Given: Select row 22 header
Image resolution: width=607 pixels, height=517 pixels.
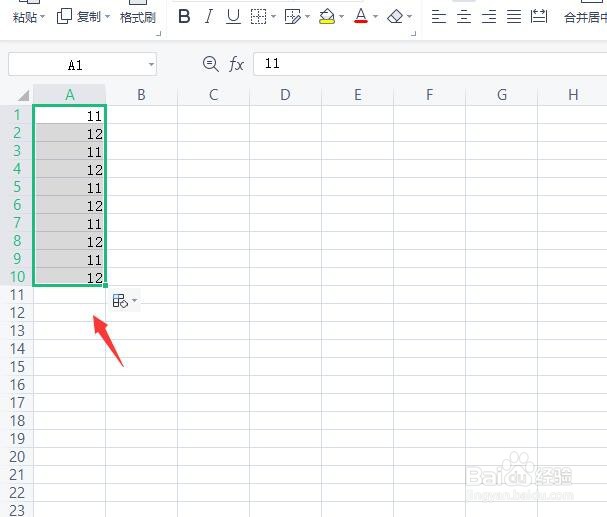Looking at the screenshot, I should (x=17, y=493).
